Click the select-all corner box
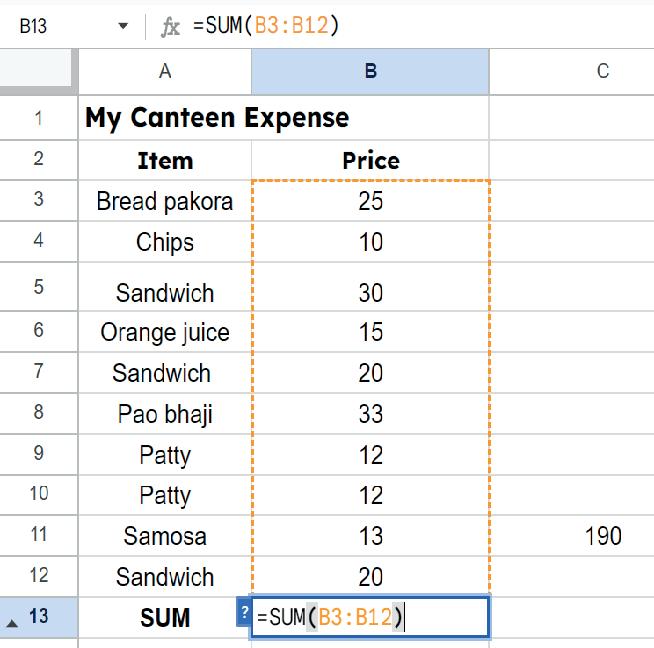Viewport: 654px width, 648px height. point(38,71)
